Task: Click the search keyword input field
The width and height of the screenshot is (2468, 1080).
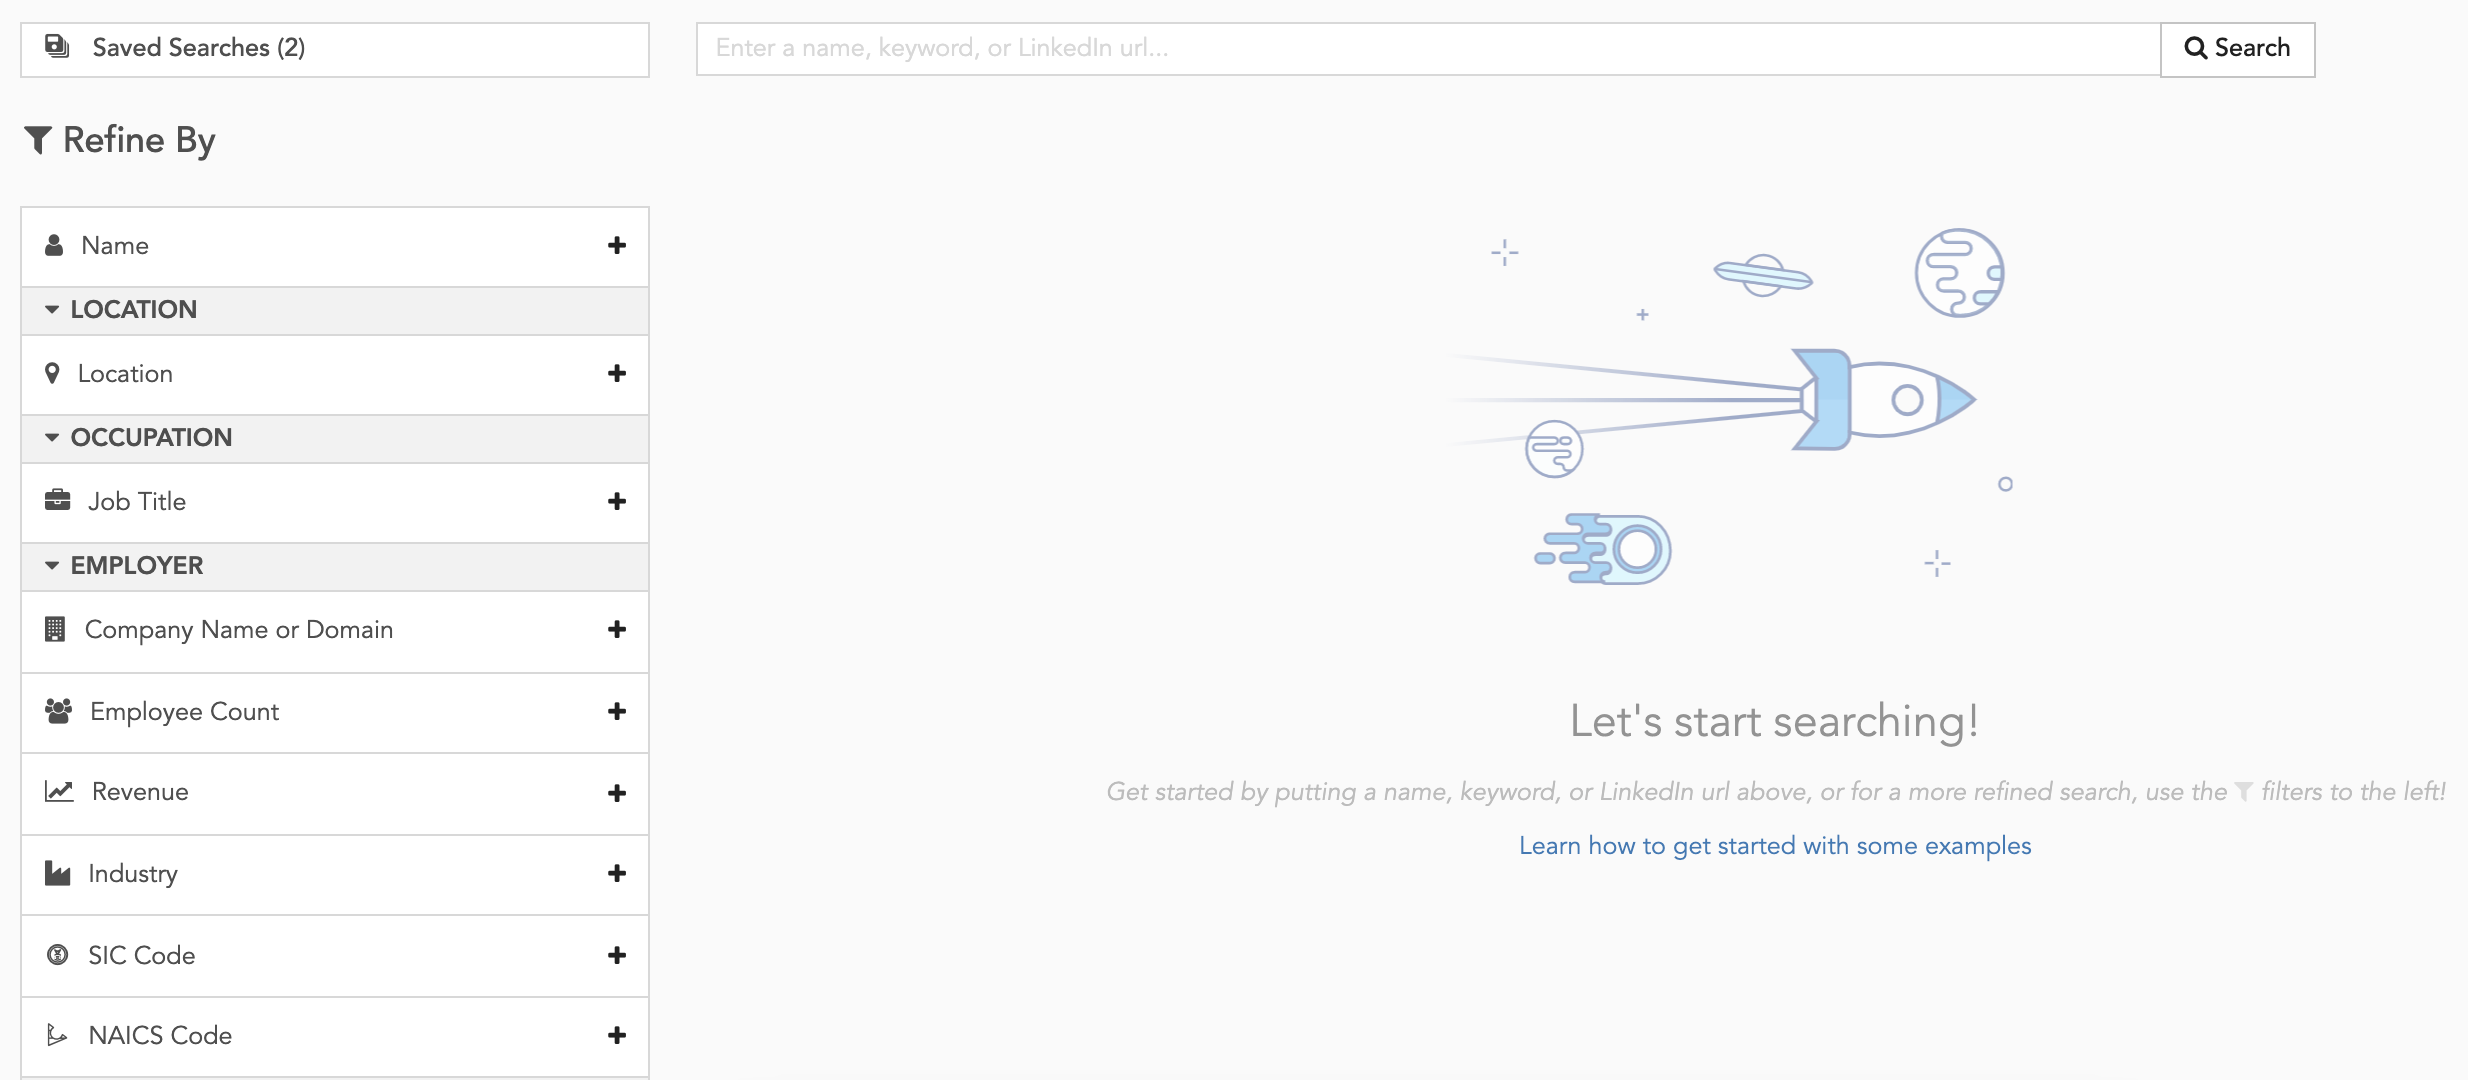Action: point(1428,49)
